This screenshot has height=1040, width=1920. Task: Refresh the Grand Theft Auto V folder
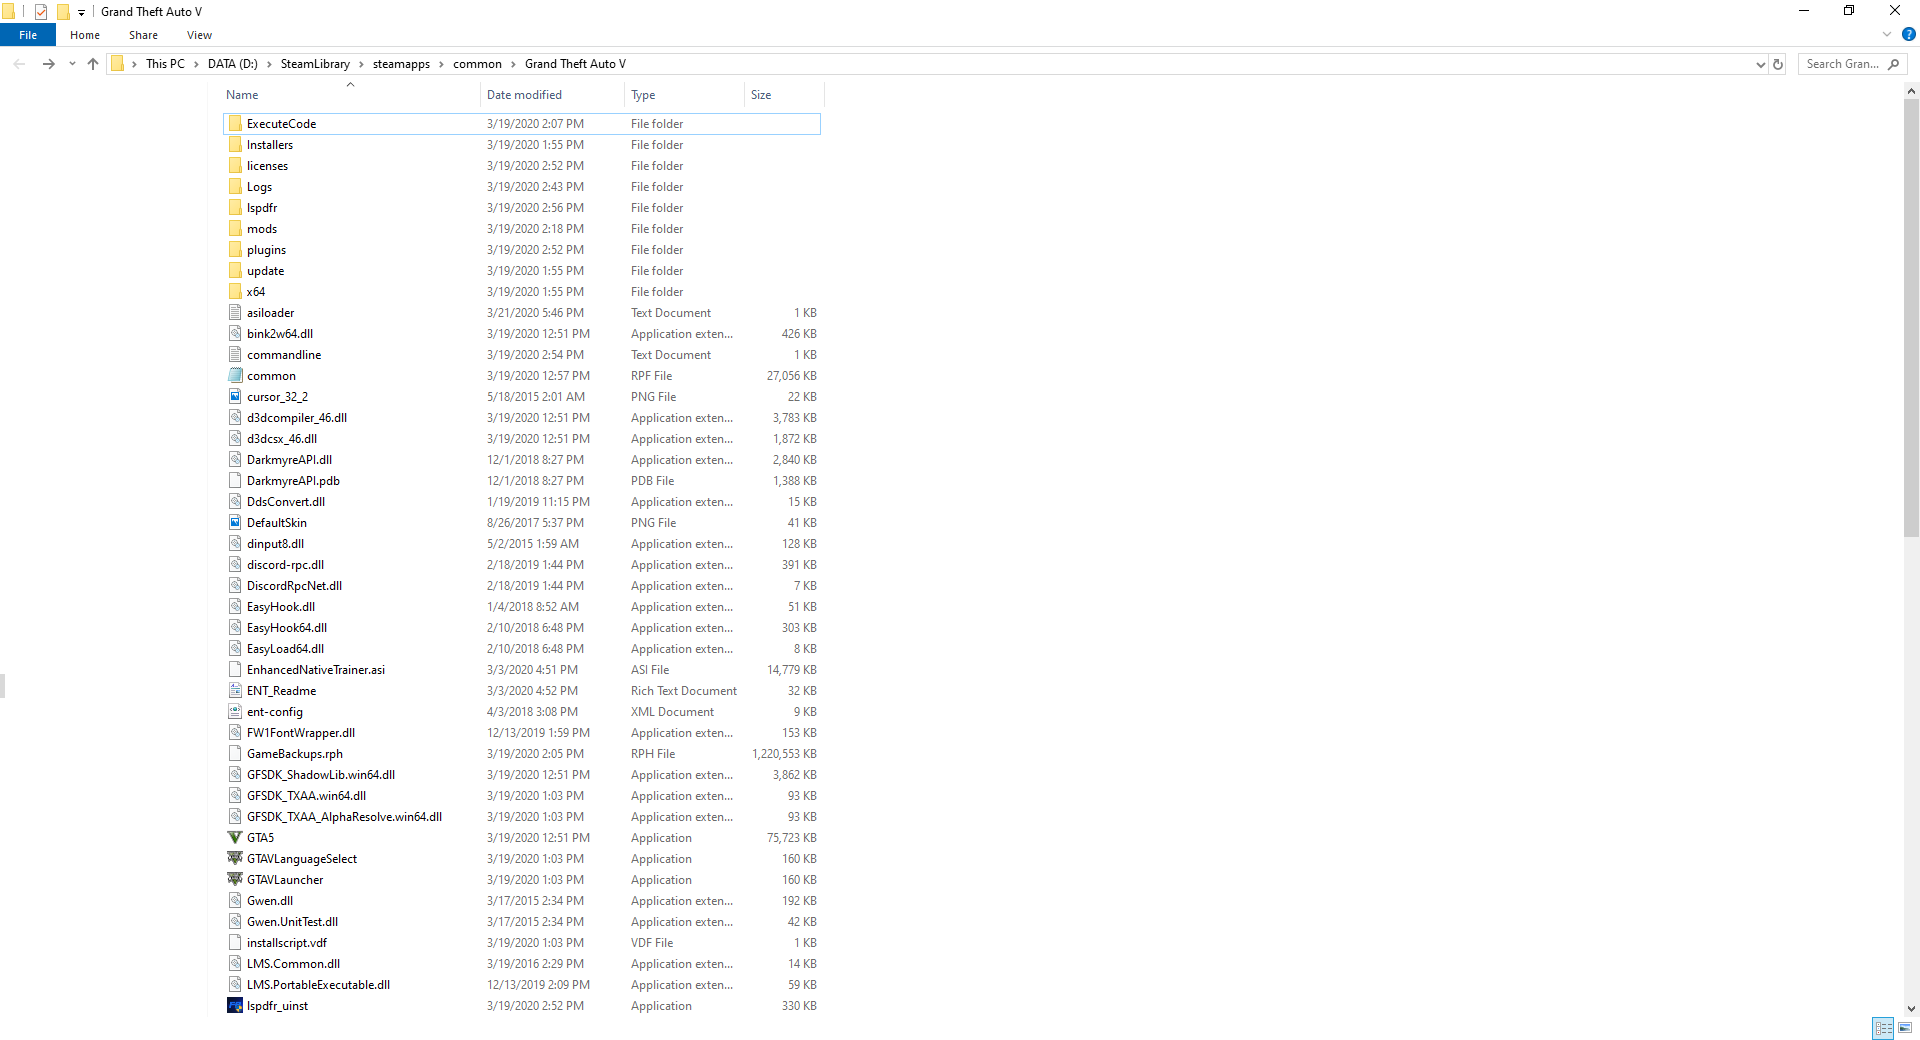coord(1778,64)
